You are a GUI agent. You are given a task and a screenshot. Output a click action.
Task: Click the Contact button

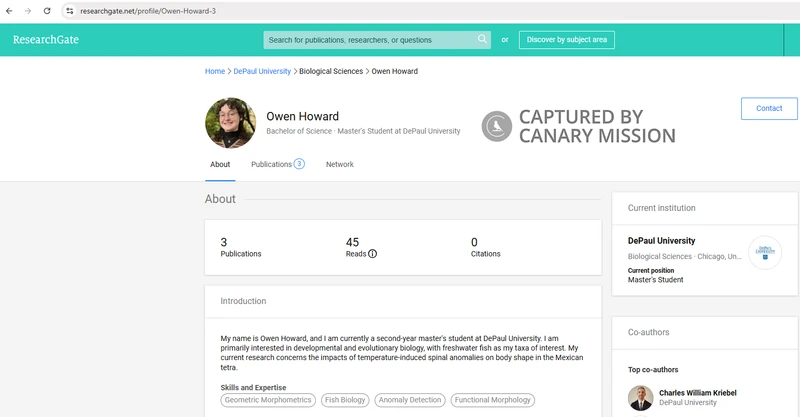pos(768,108)
